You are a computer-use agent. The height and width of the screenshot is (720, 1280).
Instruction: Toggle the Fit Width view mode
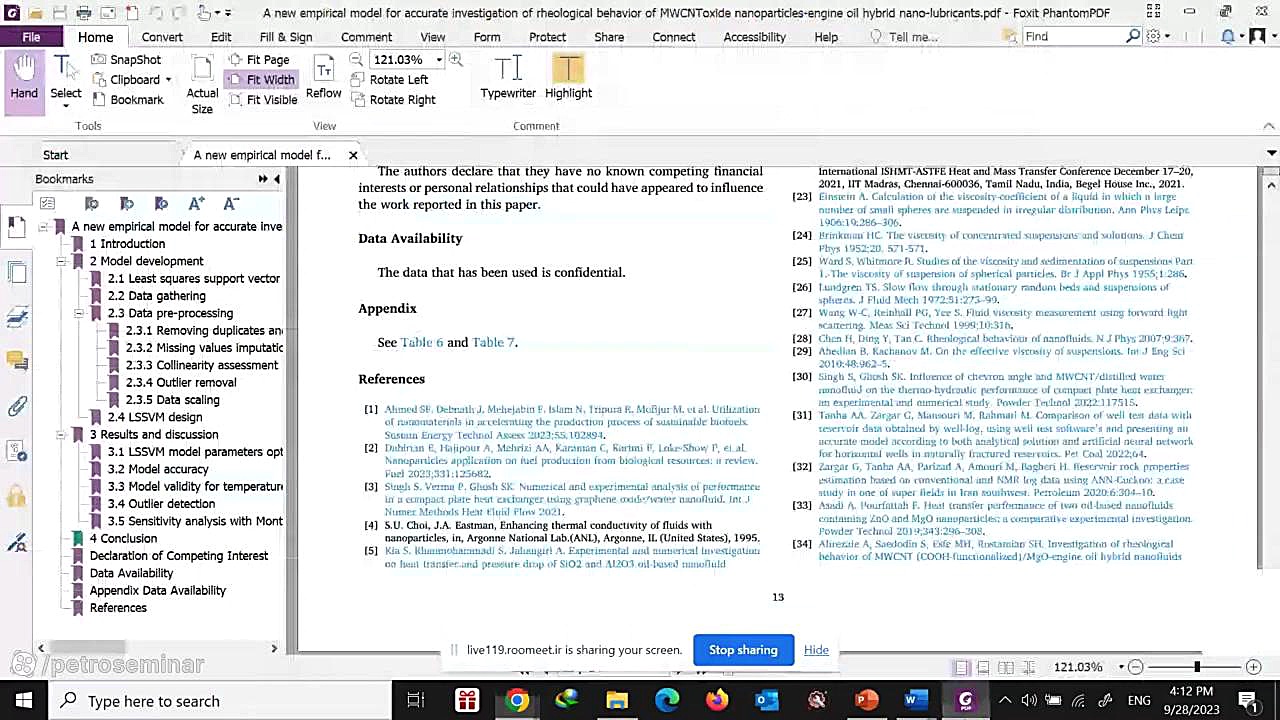tap(261, 80)
